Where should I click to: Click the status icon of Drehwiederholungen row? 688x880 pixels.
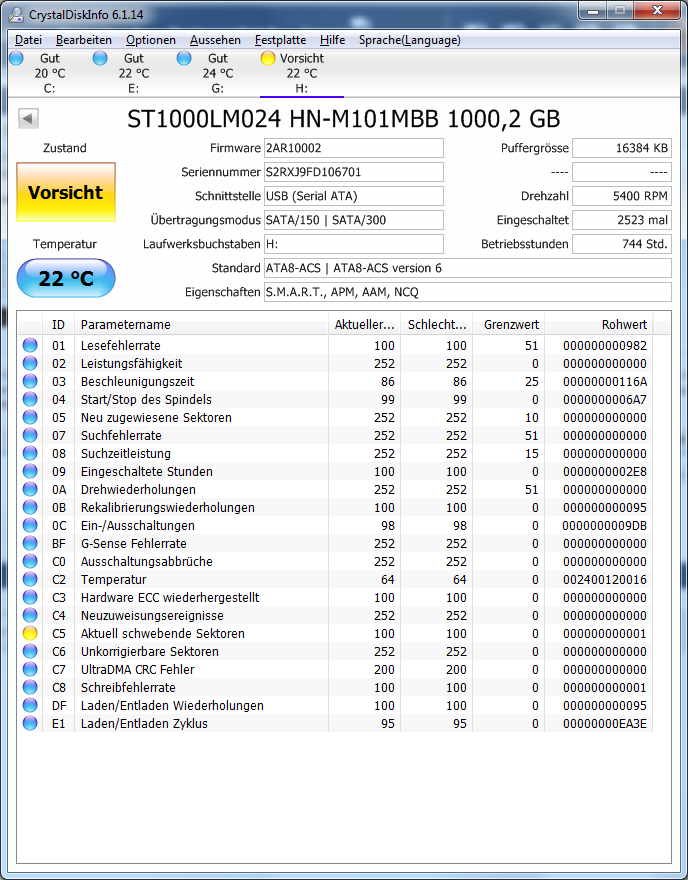30,489
